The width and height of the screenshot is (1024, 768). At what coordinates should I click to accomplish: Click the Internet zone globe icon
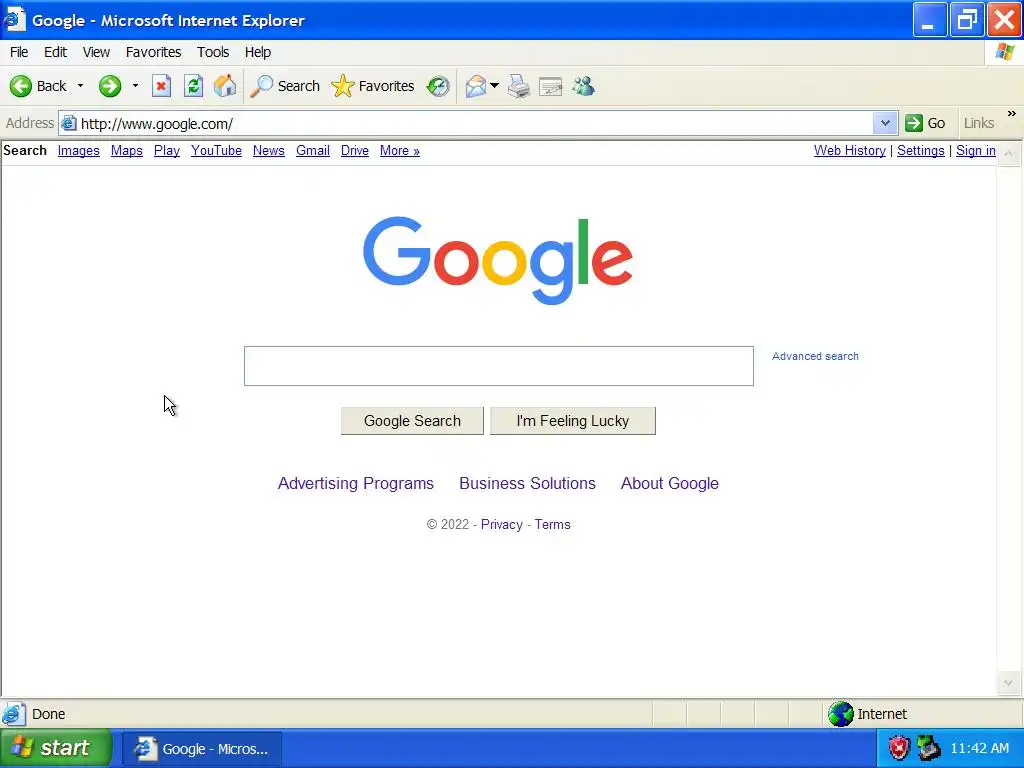point(840,714)
